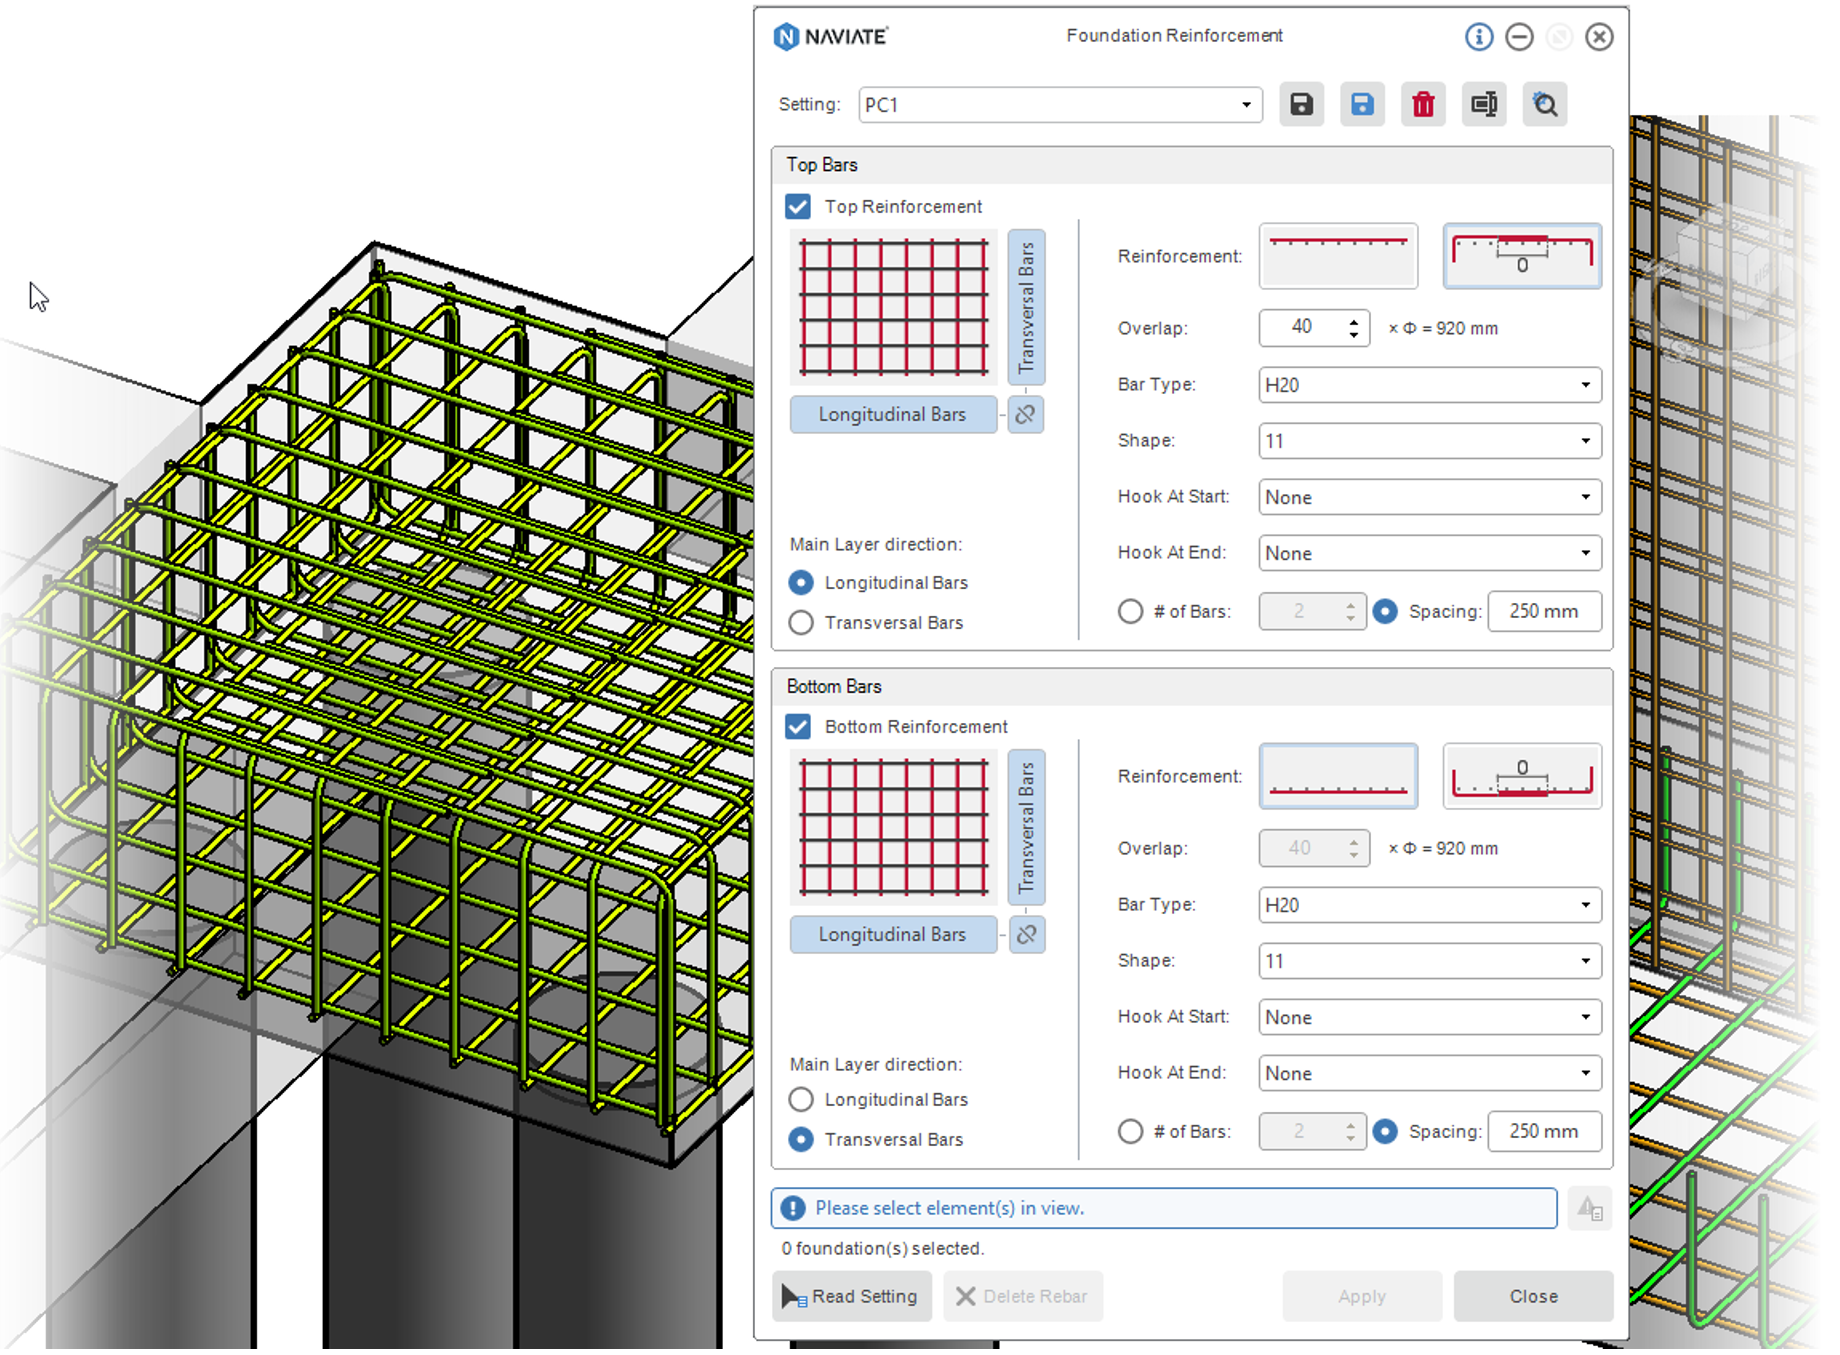The width and height of the screenshot is (1840, 1355).
Task: Click the blue save-as setting icon
Action: pyautogui.click(x=1362, y=104)
